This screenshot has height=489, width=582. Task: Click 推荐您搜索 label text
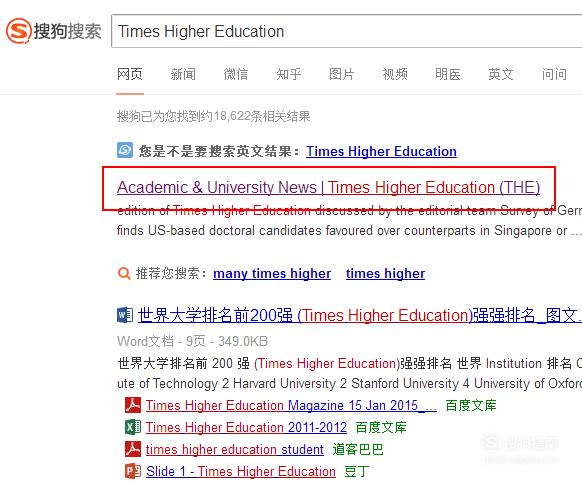tap(171, 274)
